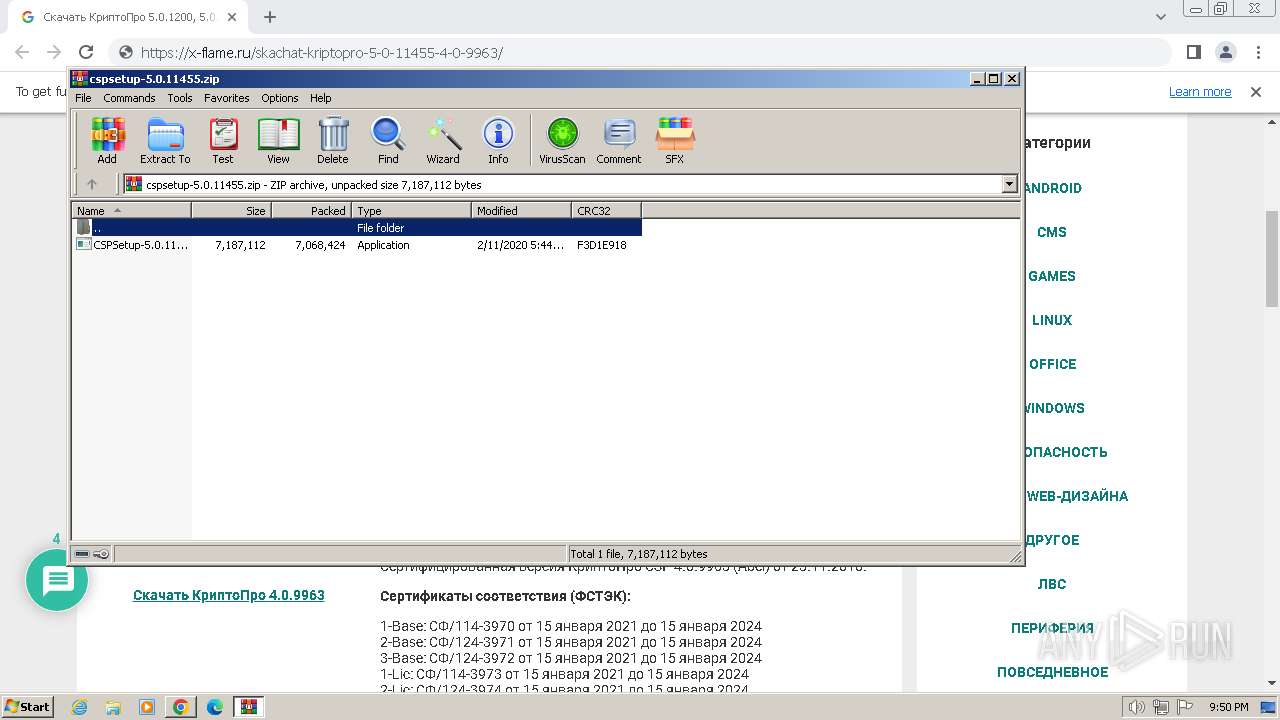Open the Favorites menu
This screenshot has height=720, width=1280.
[227, 98]
